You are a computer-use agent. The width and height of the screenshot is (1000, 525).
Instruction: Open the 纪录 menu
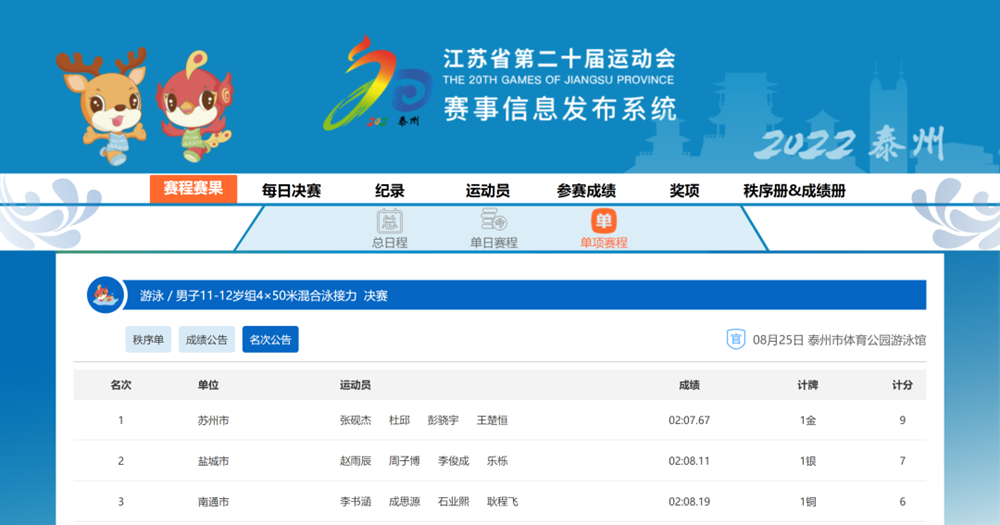click(x=390, y=191)
